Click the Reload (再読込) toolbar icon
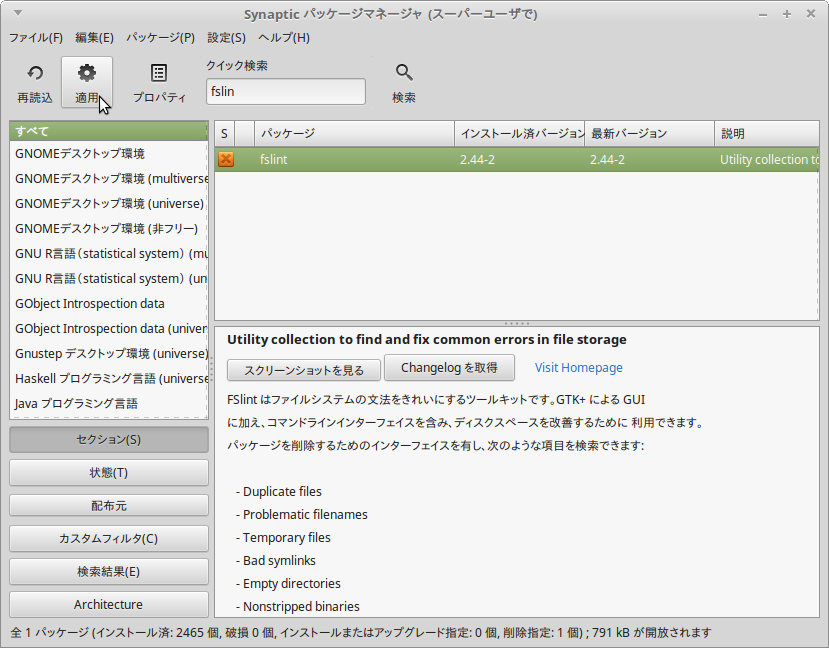 point(35,72)
